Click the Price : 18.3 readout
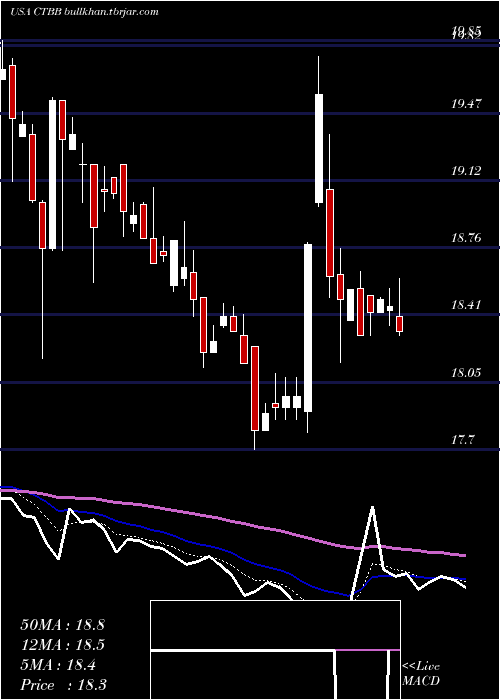This screenshot has width=500, height=700. tap(63, 685)
